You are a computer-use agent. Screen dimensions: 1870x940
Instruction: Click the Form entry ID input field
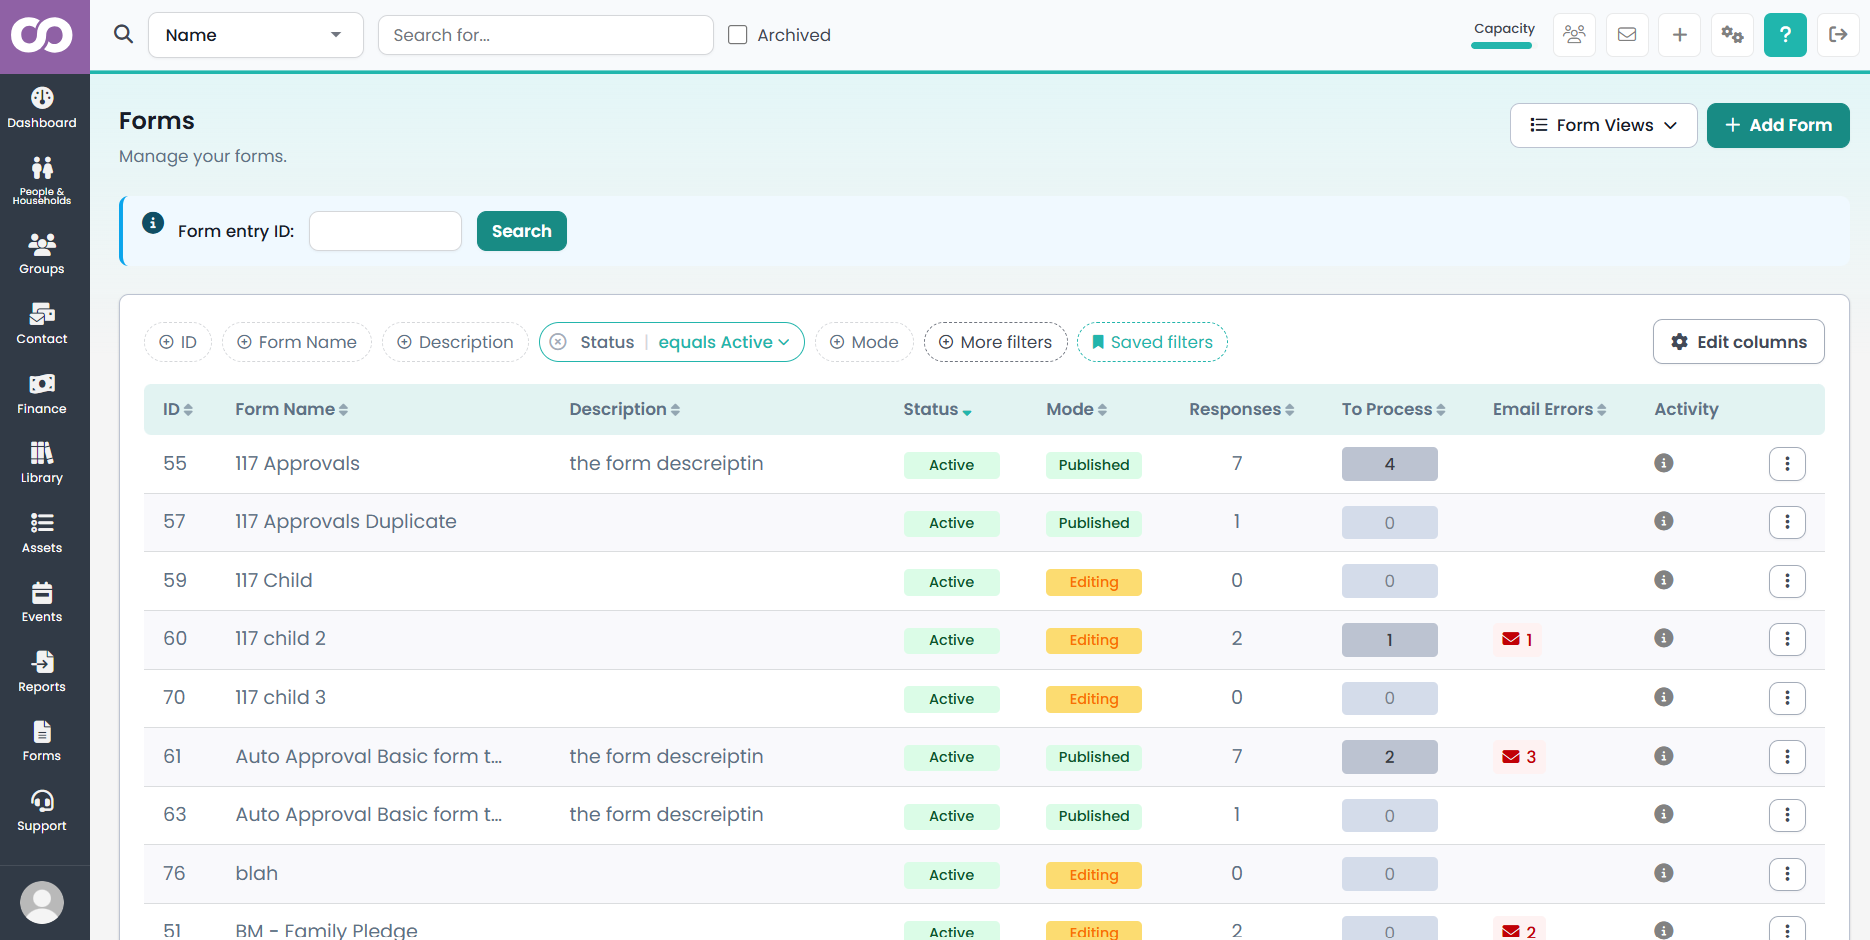(x=385, y=231)
